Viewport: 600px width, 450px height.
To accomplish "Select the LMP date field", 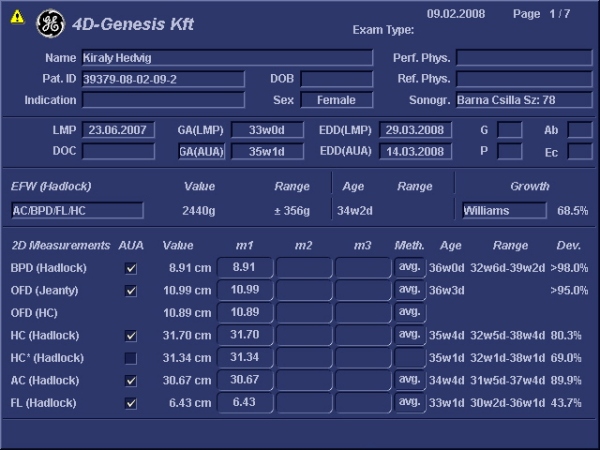I will point(119,130).
